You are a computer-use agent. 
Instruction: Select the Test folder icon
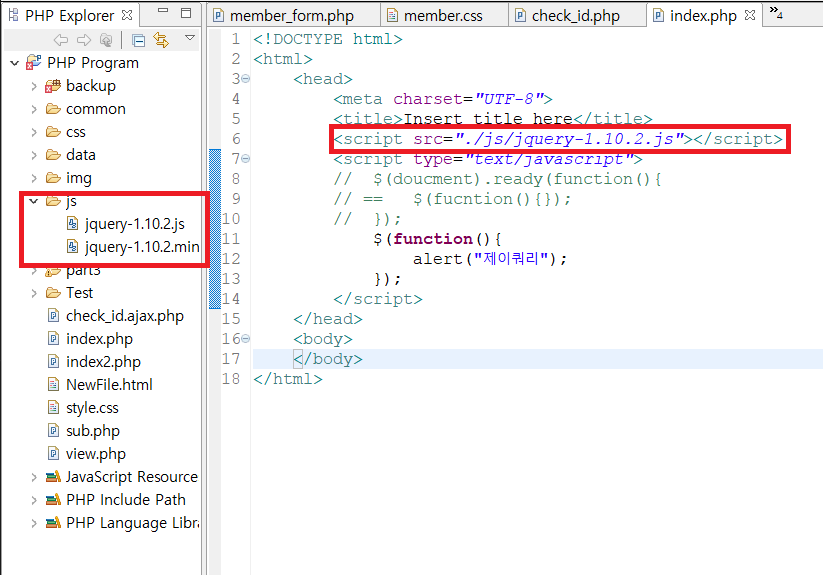click(x=53, y=293)
